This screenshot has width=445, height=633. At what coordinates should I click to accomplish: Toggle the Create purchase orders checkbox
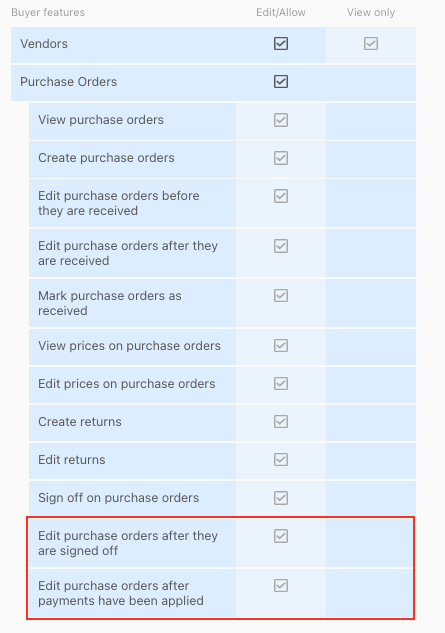click(x=281, y=158)
